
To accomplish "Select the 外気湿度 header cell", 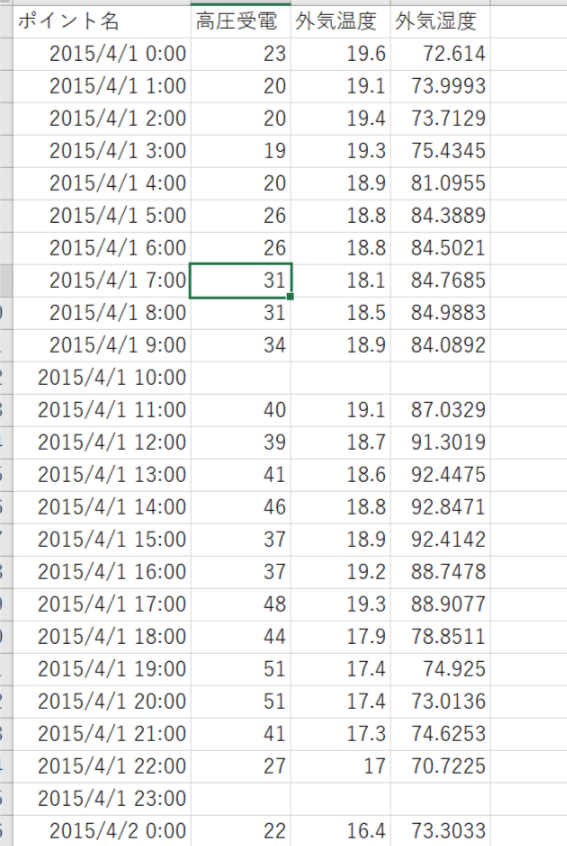I will (440, 22).
